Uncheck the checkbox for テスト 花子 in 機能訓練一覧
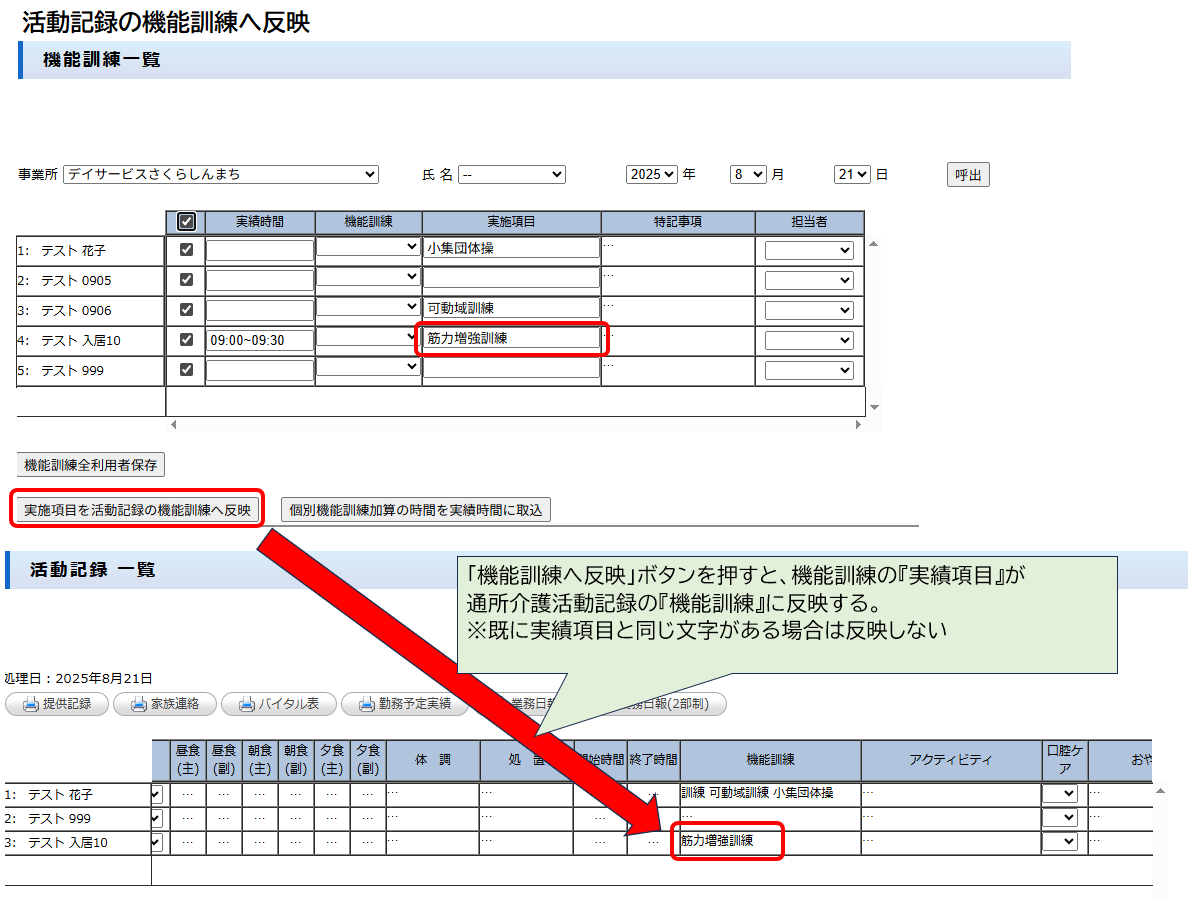This screenshot has width=1188, height=899. 186,250
